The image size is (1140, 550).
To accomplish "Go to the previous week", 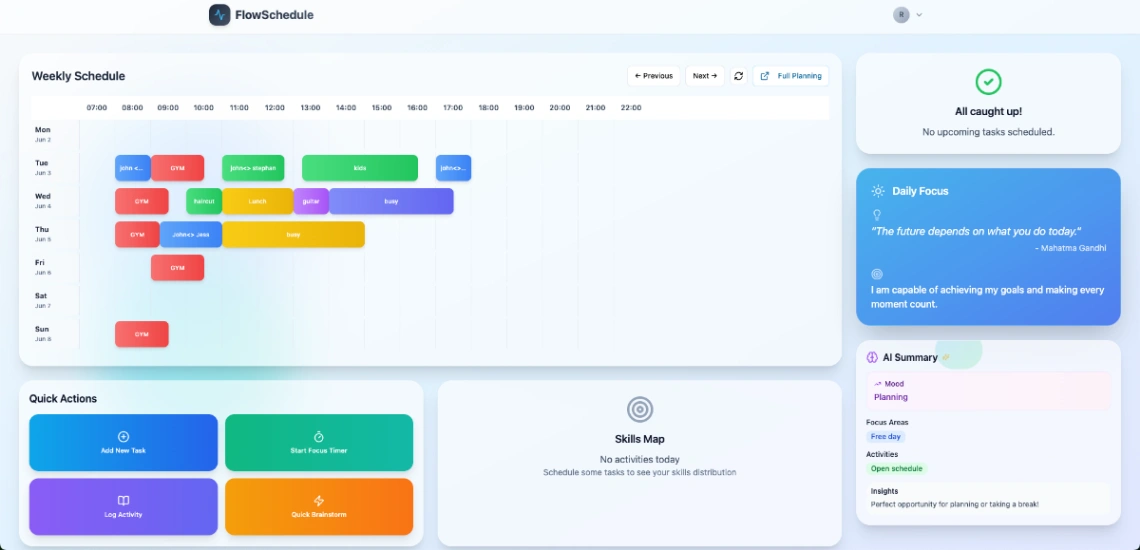I will coord(654,76).
